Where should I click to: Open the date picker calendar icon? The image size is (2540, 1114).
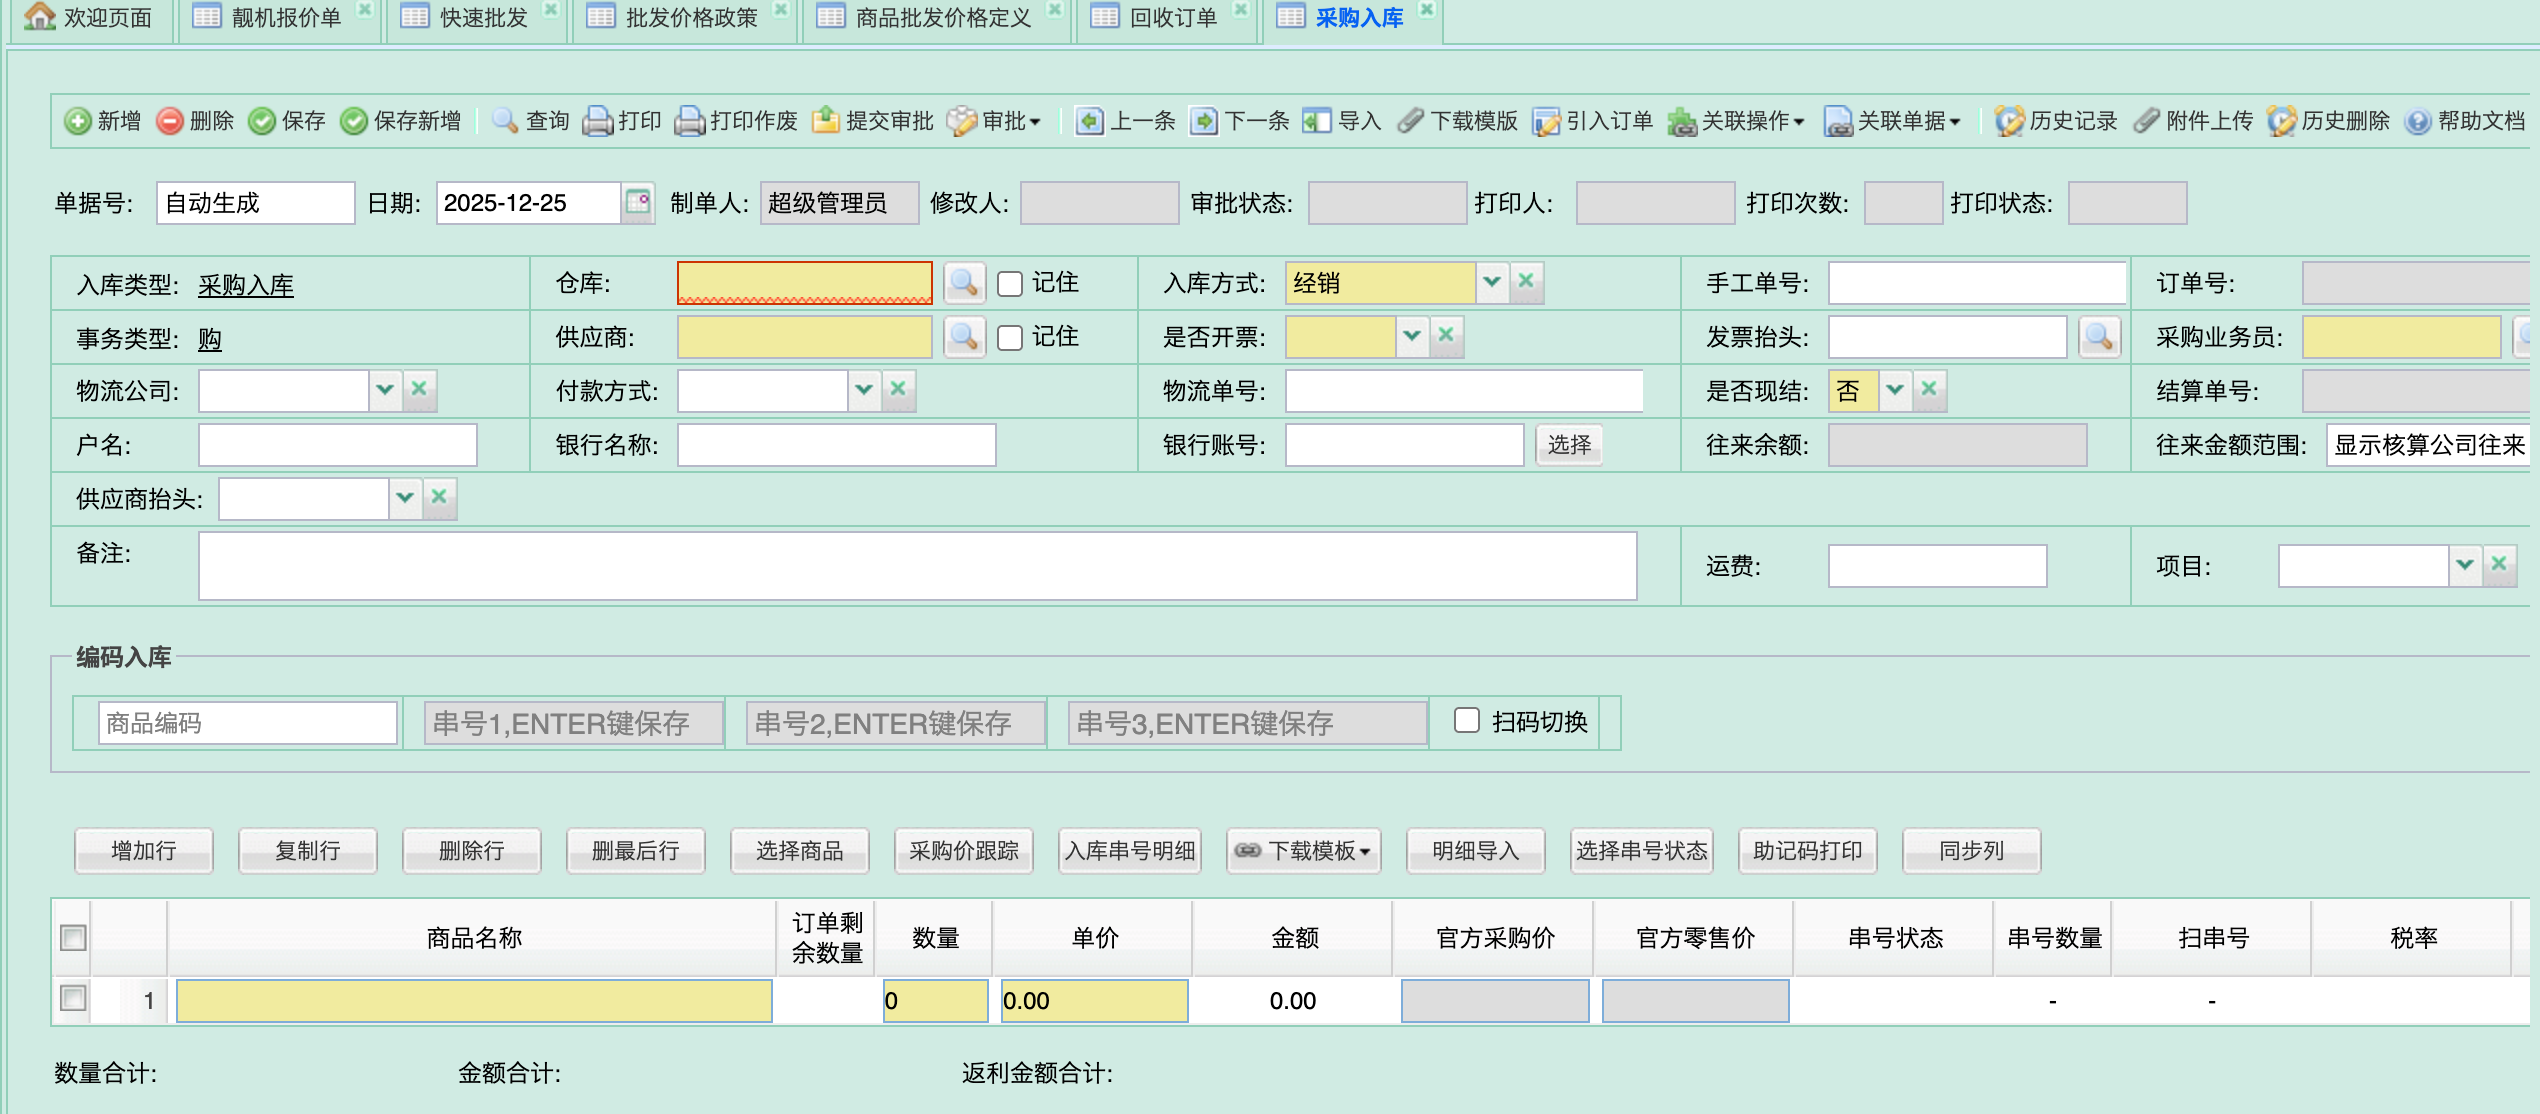(x=638, y=203)
